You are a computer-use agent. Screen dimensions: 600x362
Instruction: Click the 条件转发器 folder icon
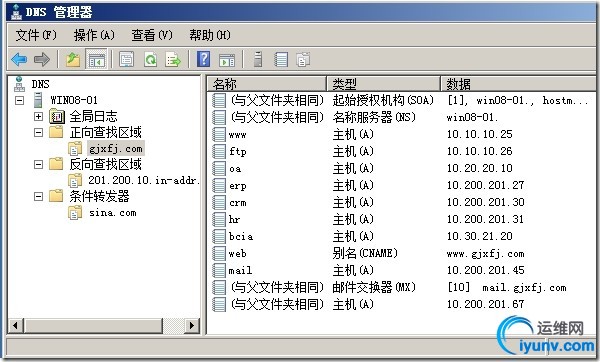[56, 196]
